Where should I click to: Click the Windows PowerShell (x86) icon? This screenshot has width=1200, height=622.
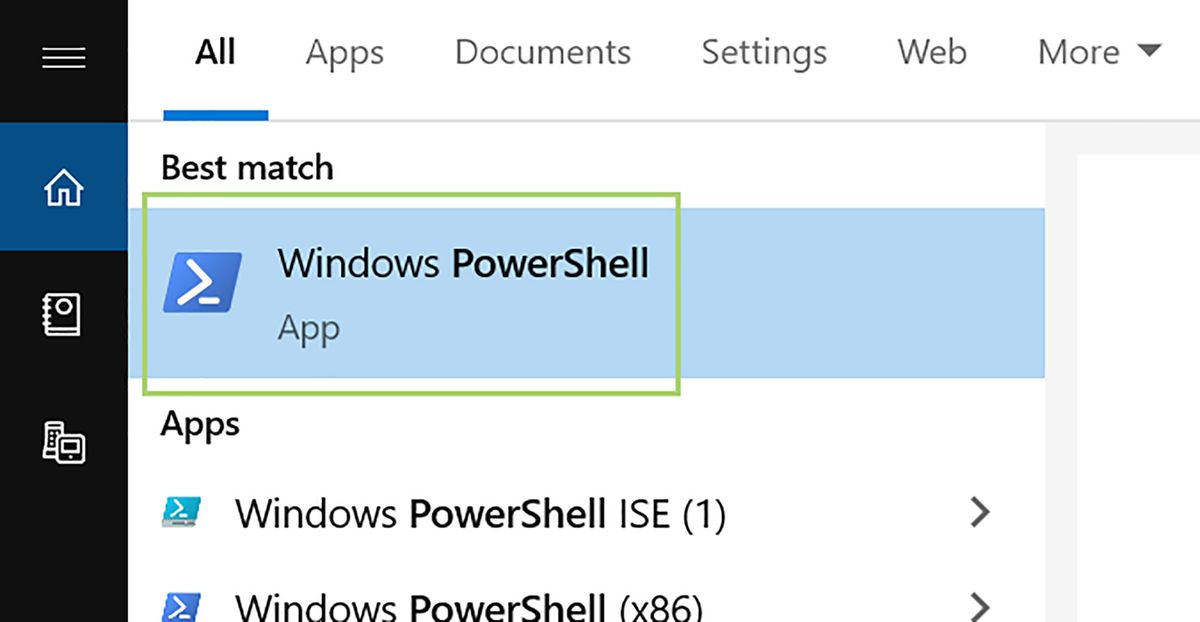tap(181, 605)
